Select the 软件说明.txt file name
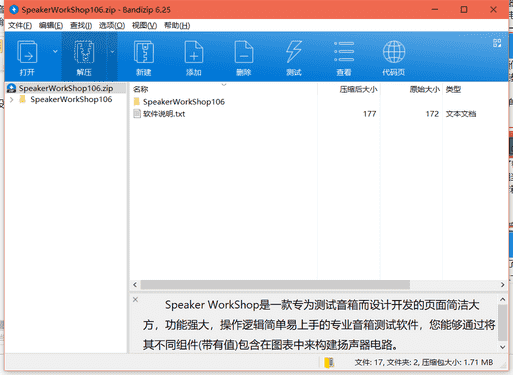 point(164,114)
